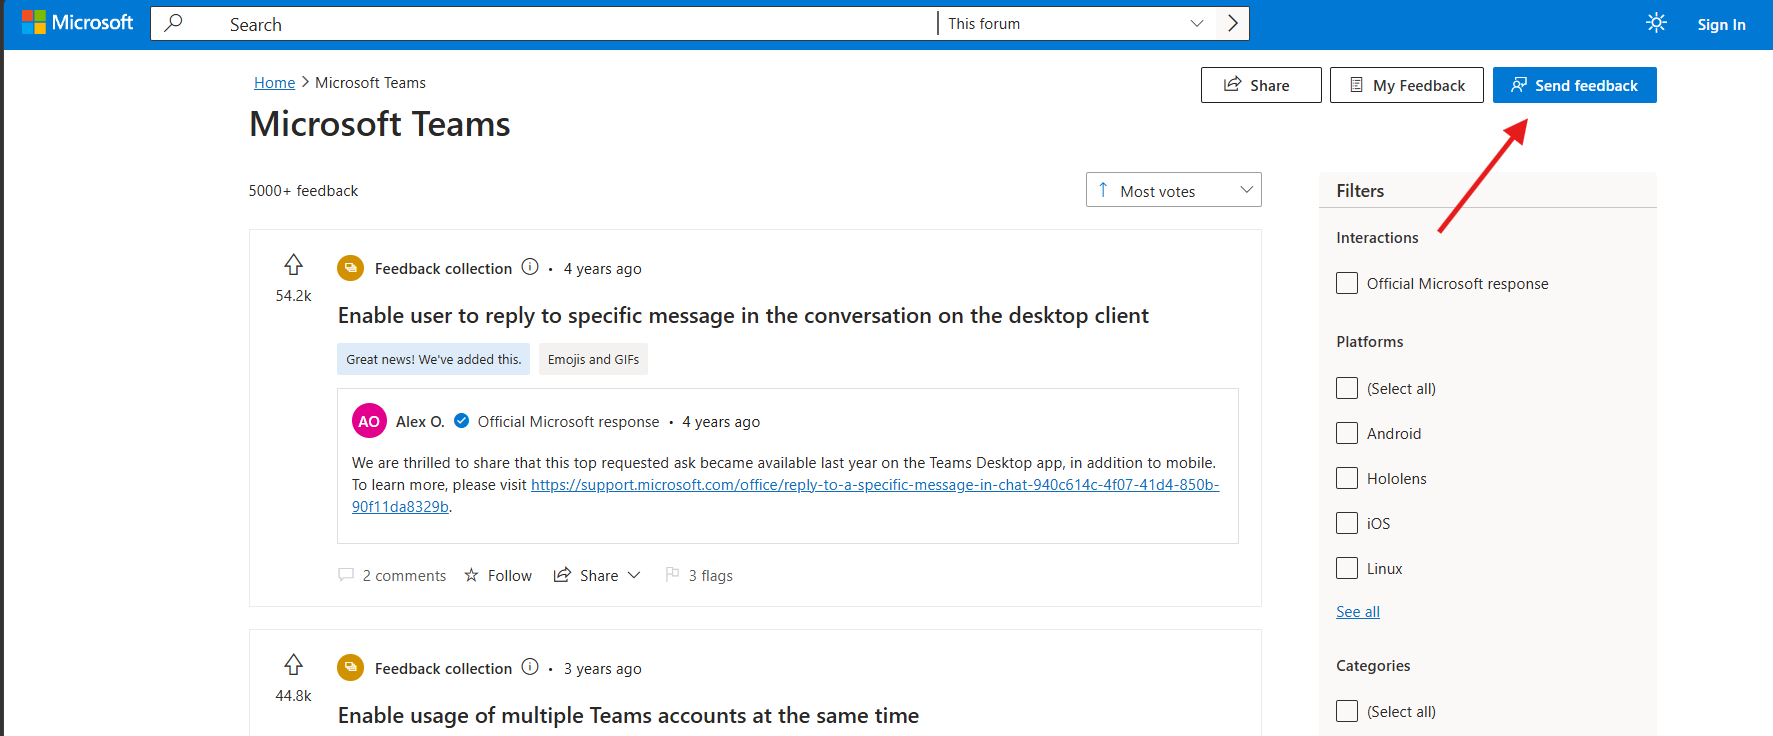Go to the Home breadcrumb link
Screen dimensions: 1773x736
(x=274, y=83)
